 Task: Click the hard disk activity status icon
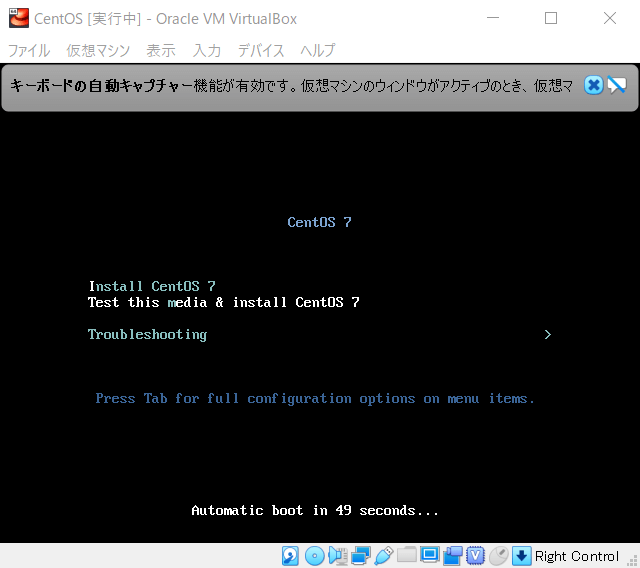[290, 556]
